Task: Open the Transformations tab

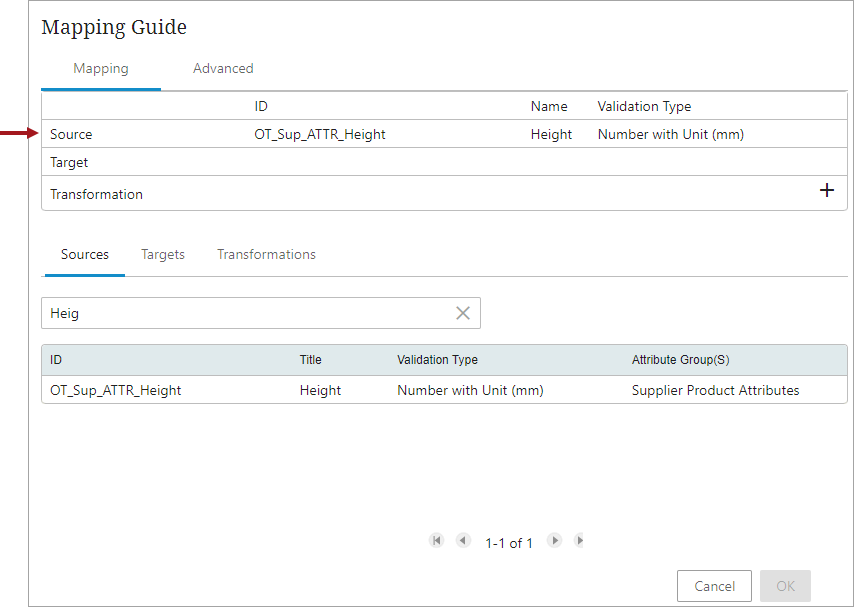Action: [x=266, y=255]
